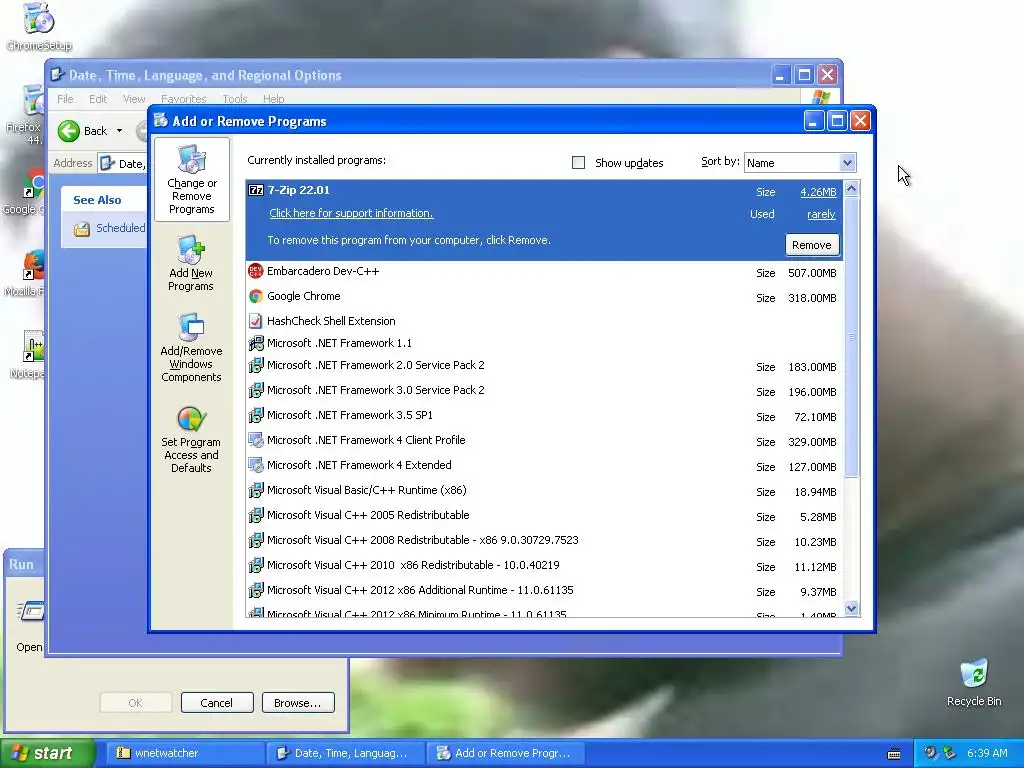Click the .NET Framework 2.0 Service Pack 2 icon

pyautogui.click(x=256, y=365)
